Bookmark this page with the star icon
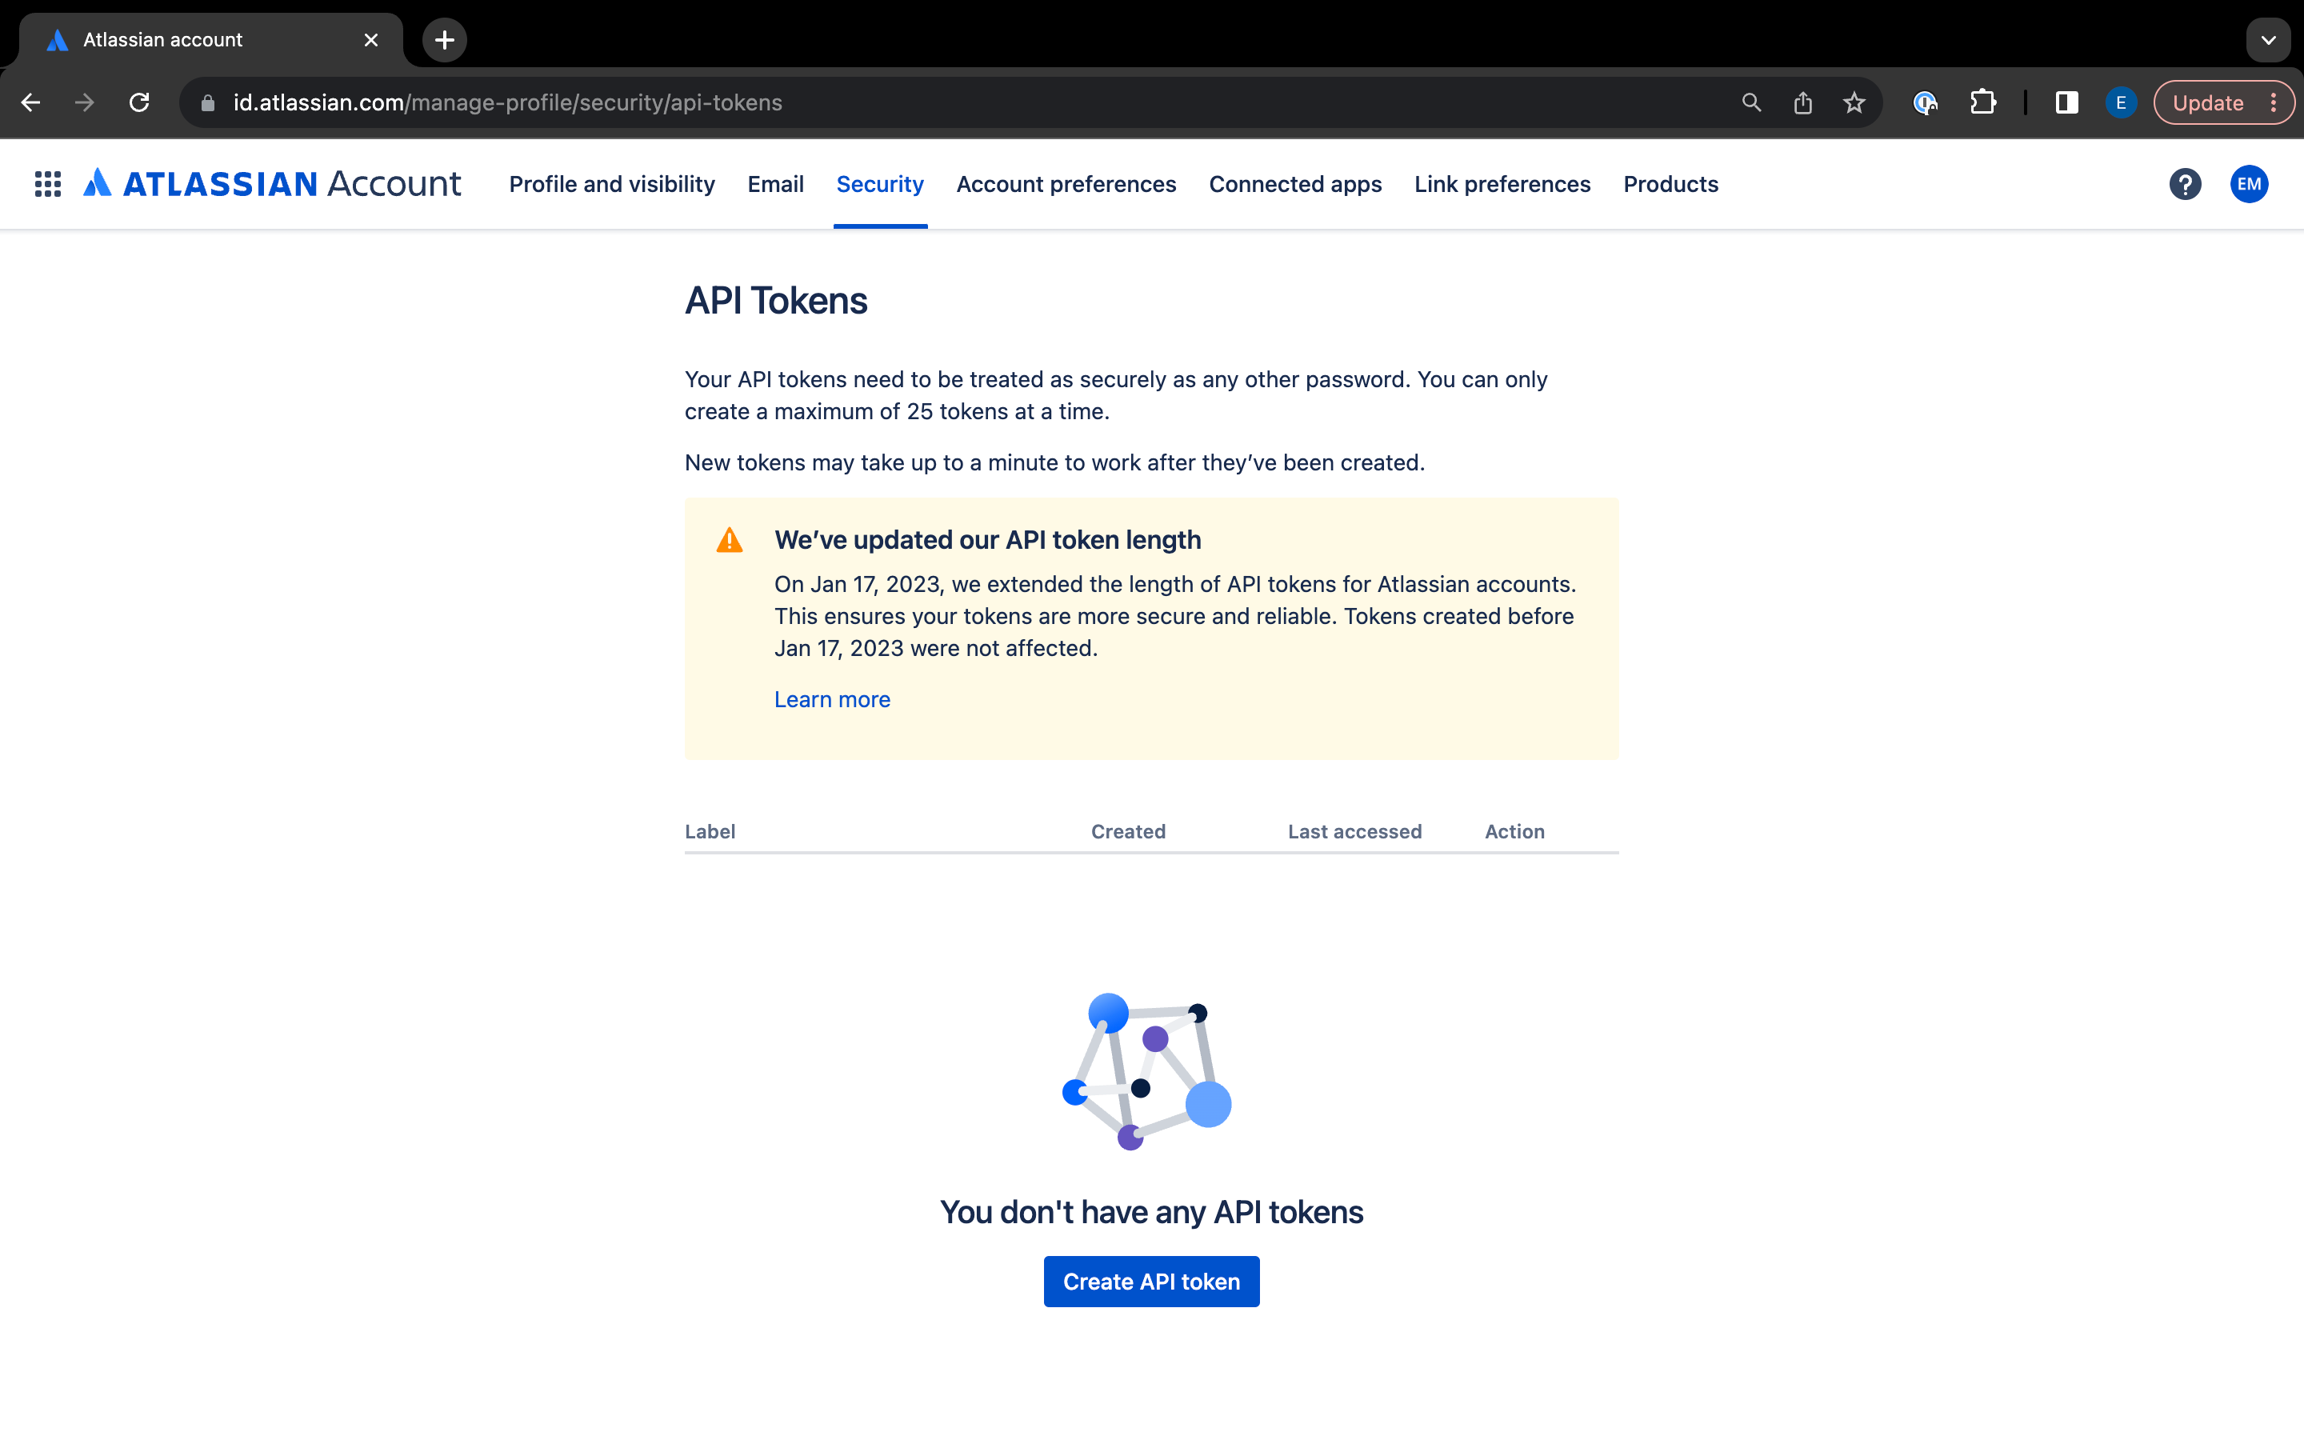Viewport: 2304px width, 1440px height. (x=1854, y=102)
